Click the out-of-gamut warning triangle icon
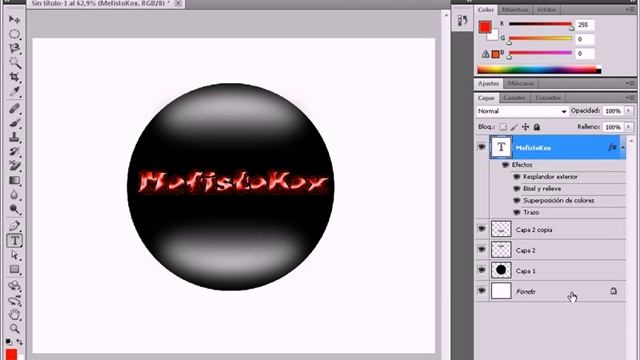 coord(485,54)
